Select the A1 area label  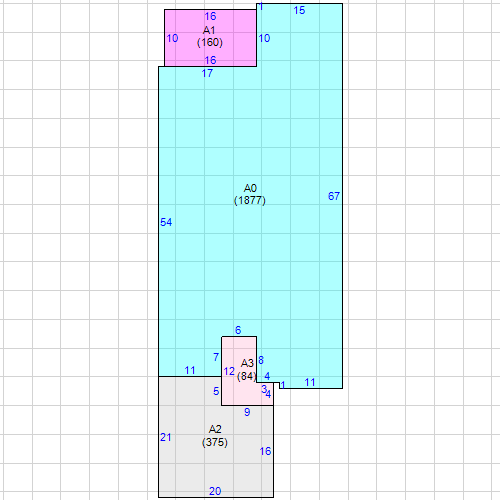click(209, 30)
